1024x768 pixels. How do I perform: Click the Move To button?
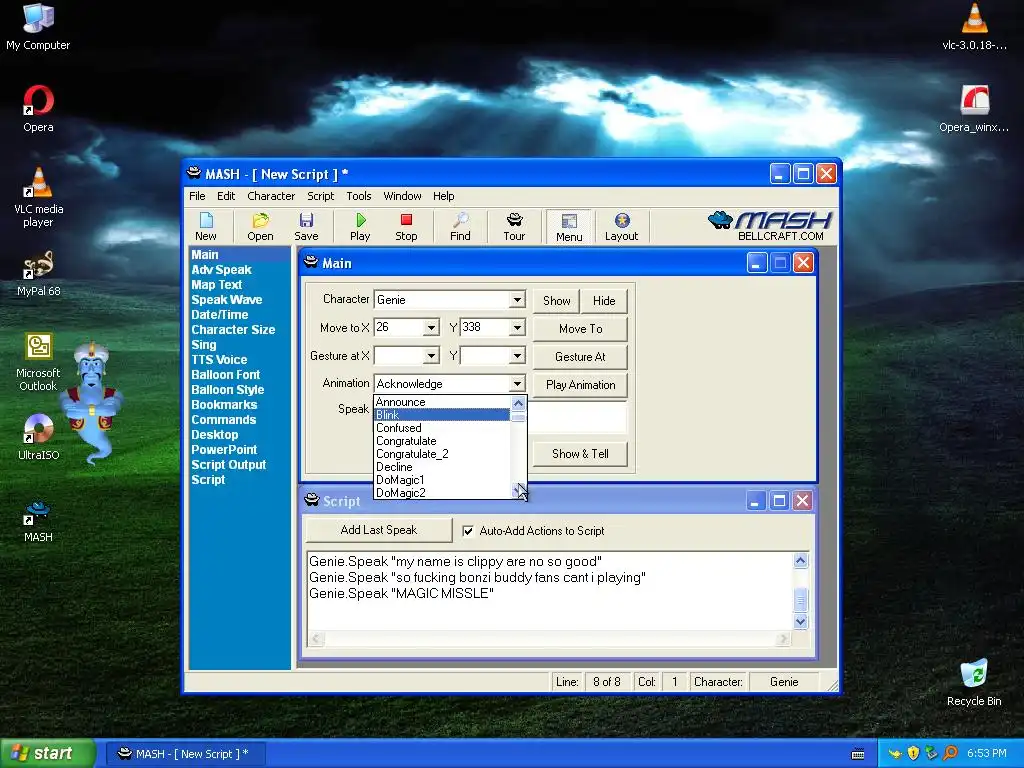coord(581,328)
